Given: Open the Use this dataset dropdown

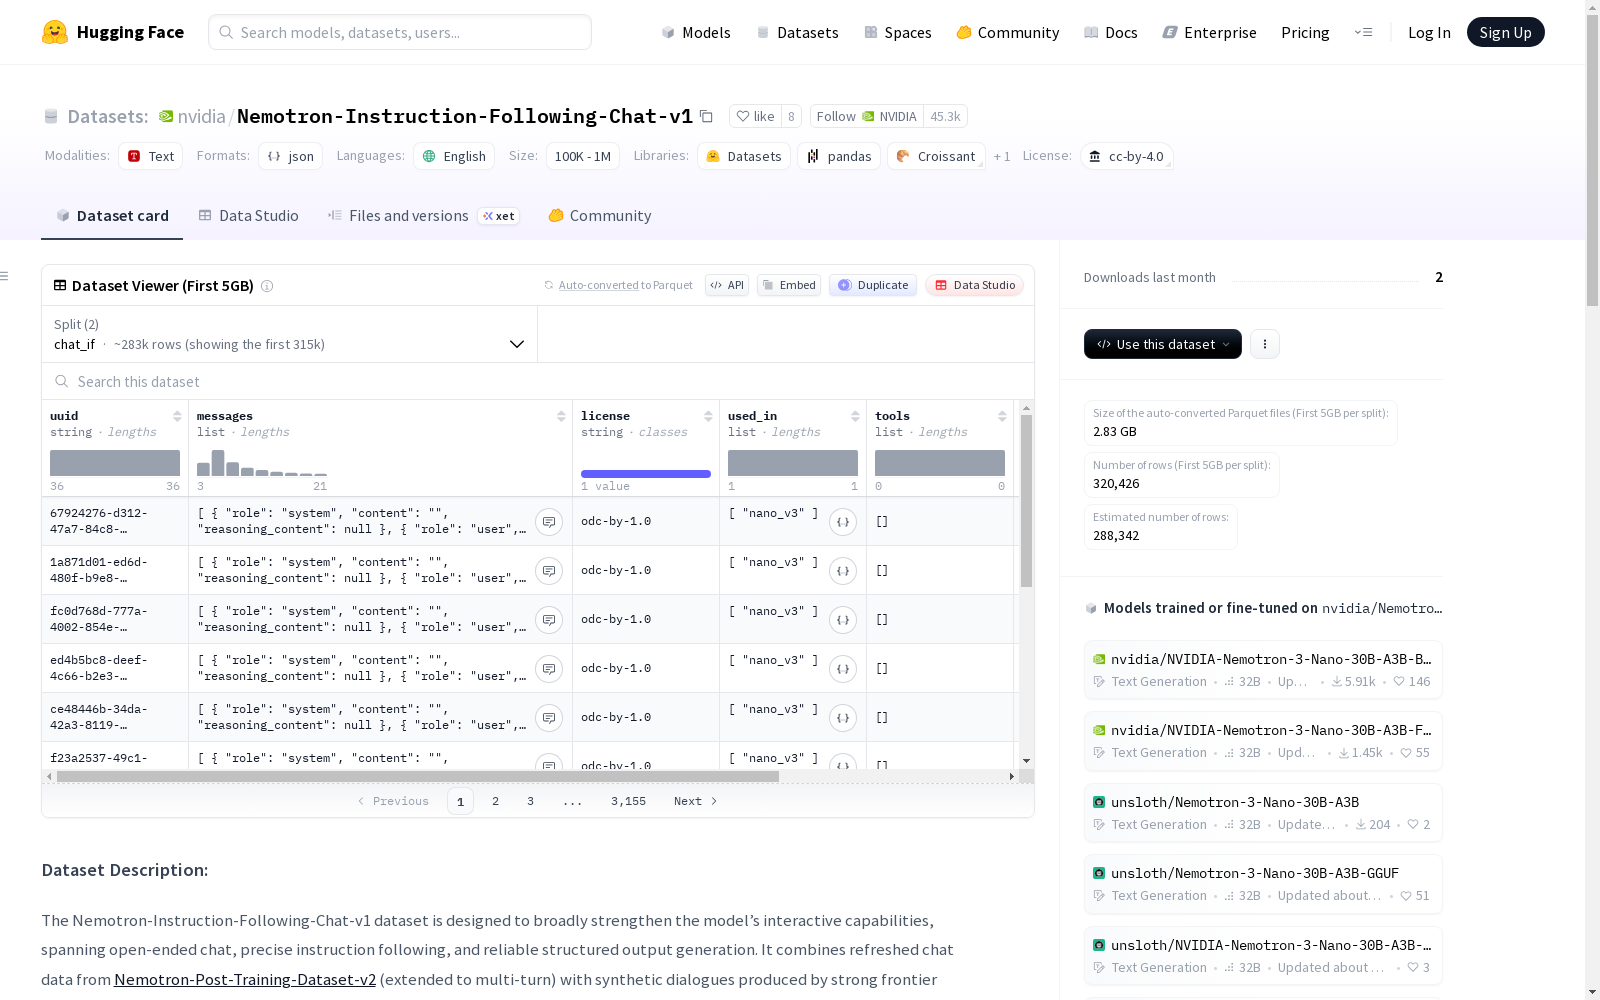Looking at the screenshot, I should [x=1163, y=344].
